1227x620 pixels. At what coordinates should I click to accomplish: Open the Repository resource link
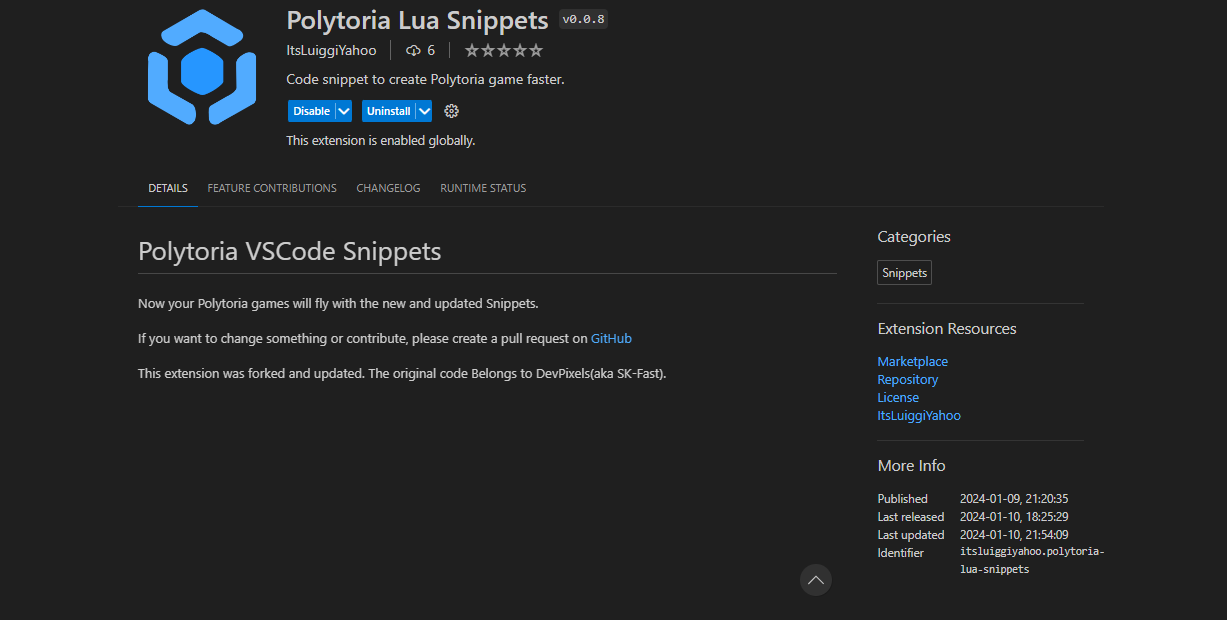tap(908, 380)
